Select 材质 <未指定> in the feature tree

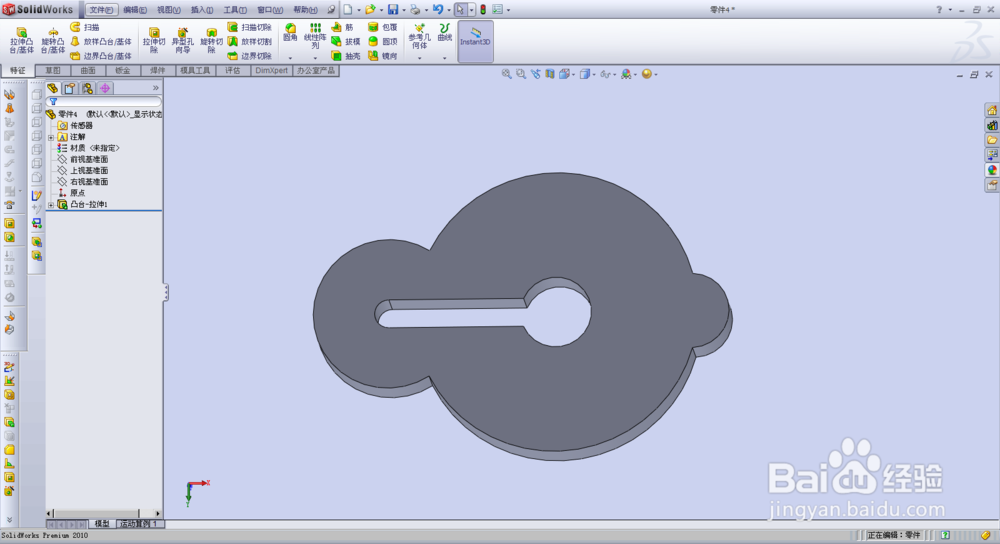88,148
